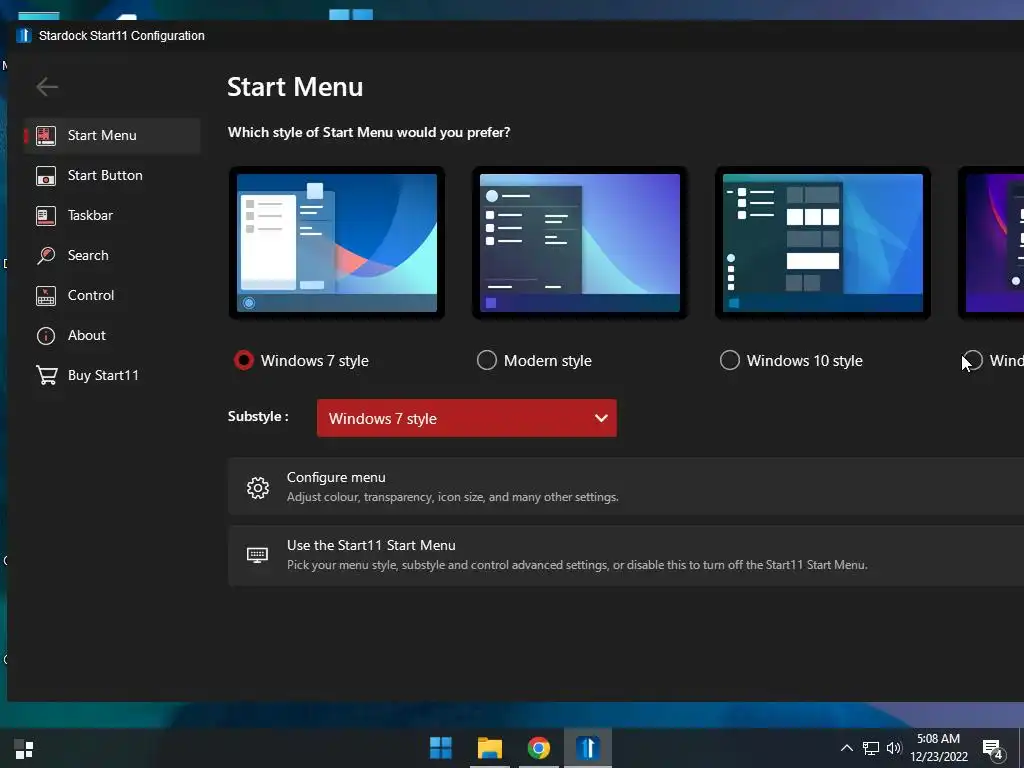1024x768 pixels.
Task: Show hidden system tray icons
Action: coord(846,748)
